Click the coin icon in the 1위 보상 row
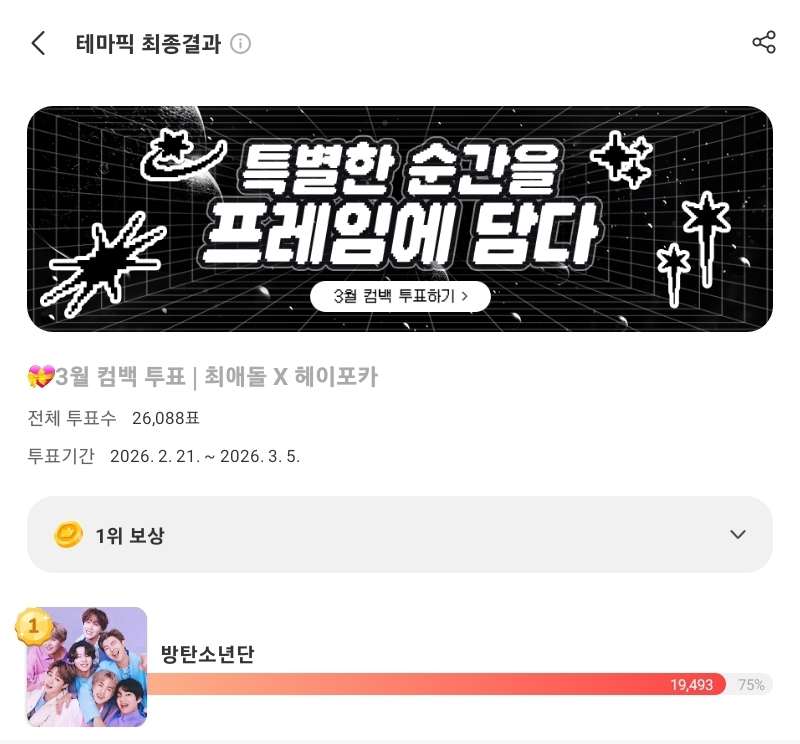The width and height of the screenshot is (800, 744). pos(67,534)
